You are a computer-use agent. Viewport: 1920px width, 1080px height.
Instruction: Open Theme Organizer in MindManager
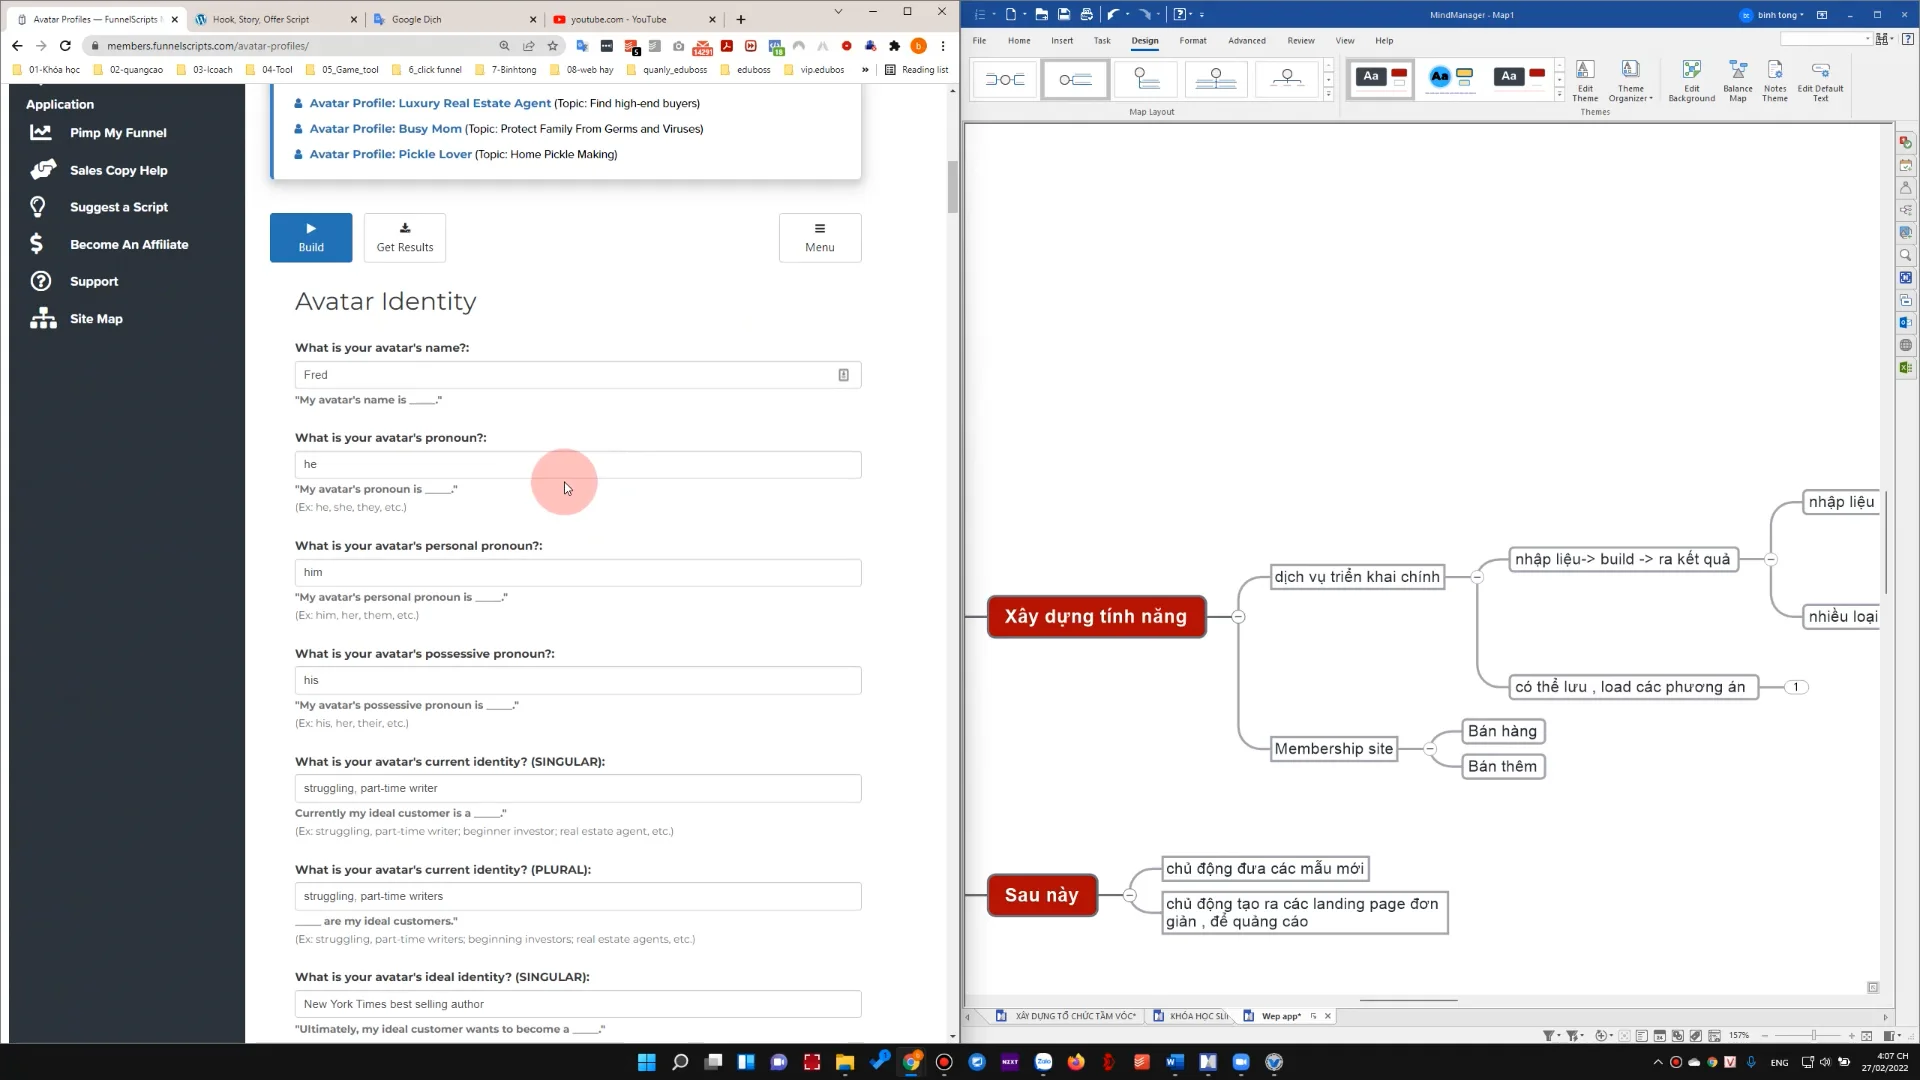[x=1630, y=80]
